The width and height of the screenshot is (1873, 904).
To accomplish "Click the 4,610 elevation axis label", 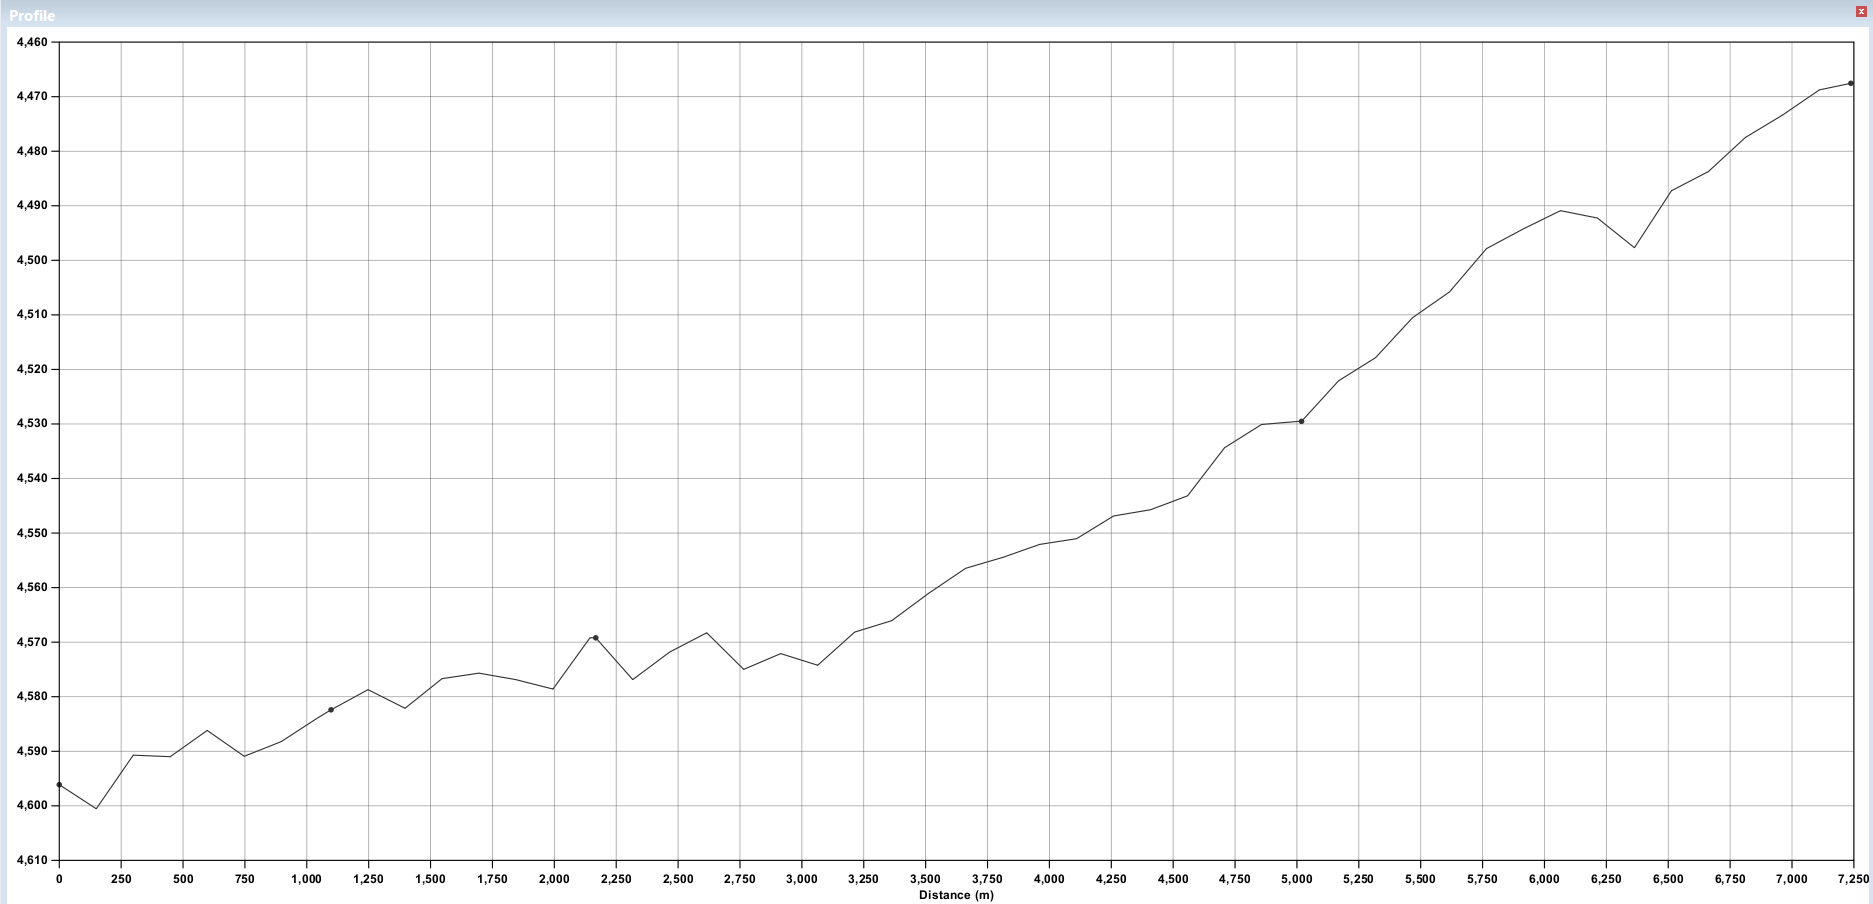I will tap(32, 860).
